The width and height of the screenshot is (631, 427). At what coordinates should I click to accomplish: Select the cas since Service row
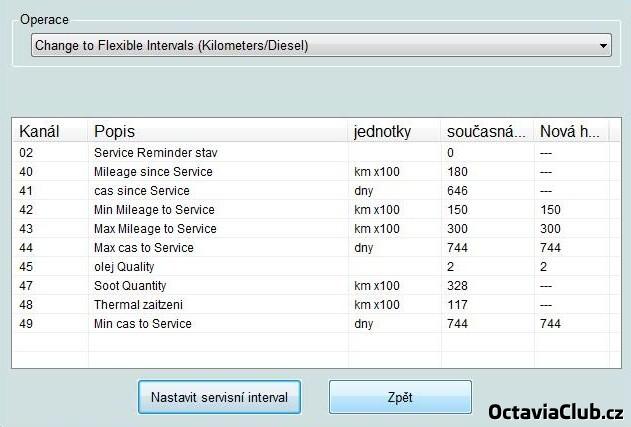141,191
